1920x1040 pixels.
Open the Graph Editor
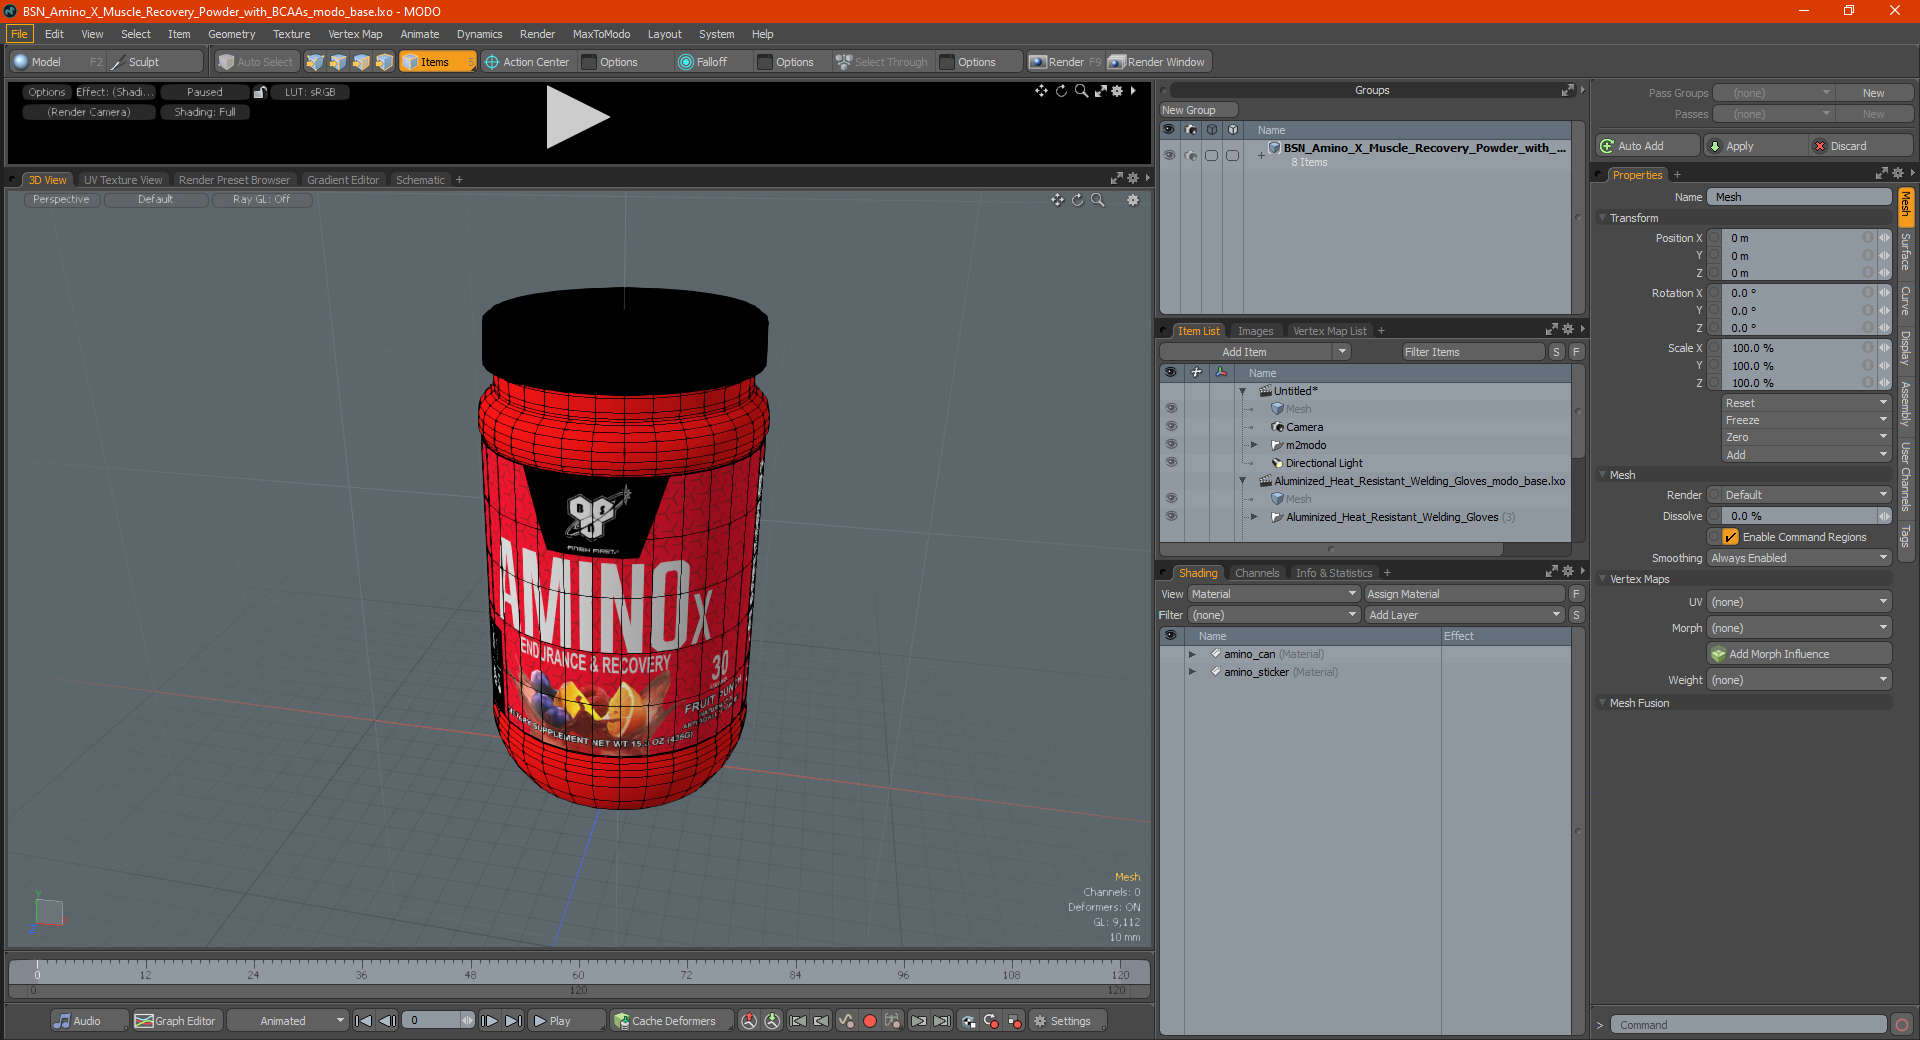tap(176, 1021)
